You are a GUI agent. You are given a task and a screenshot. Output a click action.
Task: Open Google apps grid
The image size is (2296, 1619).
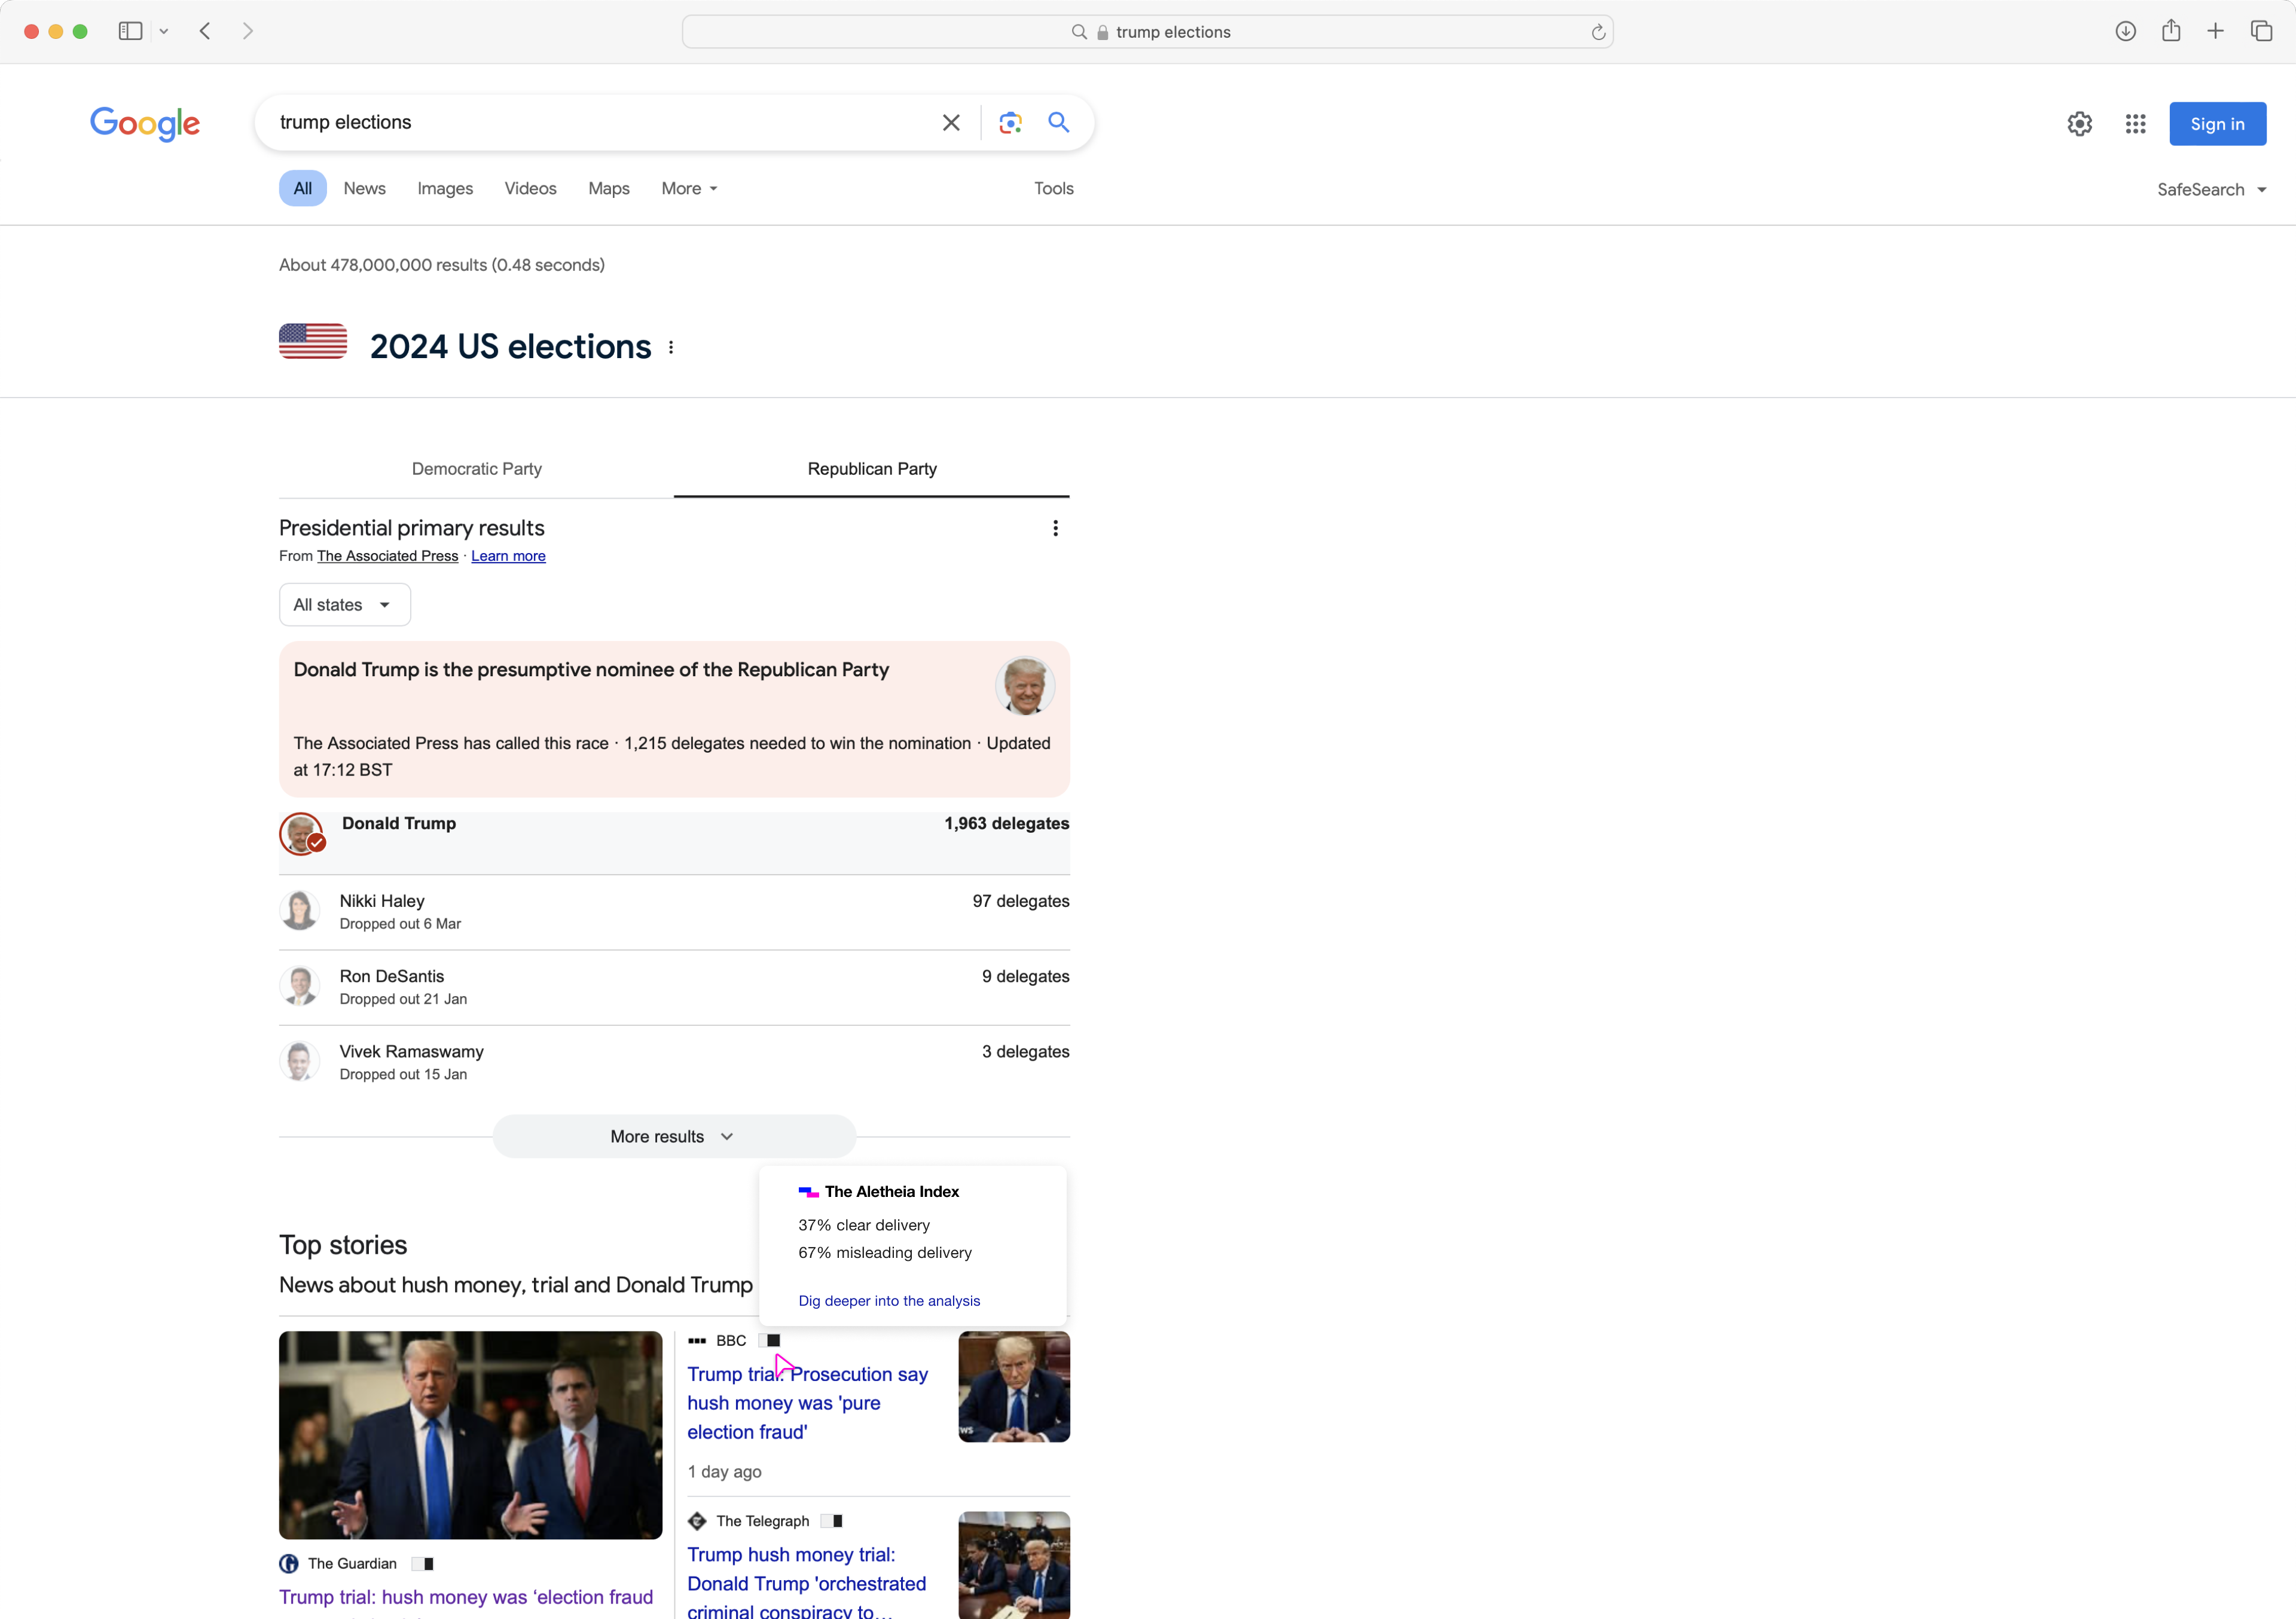click(x=2135, y=124)
